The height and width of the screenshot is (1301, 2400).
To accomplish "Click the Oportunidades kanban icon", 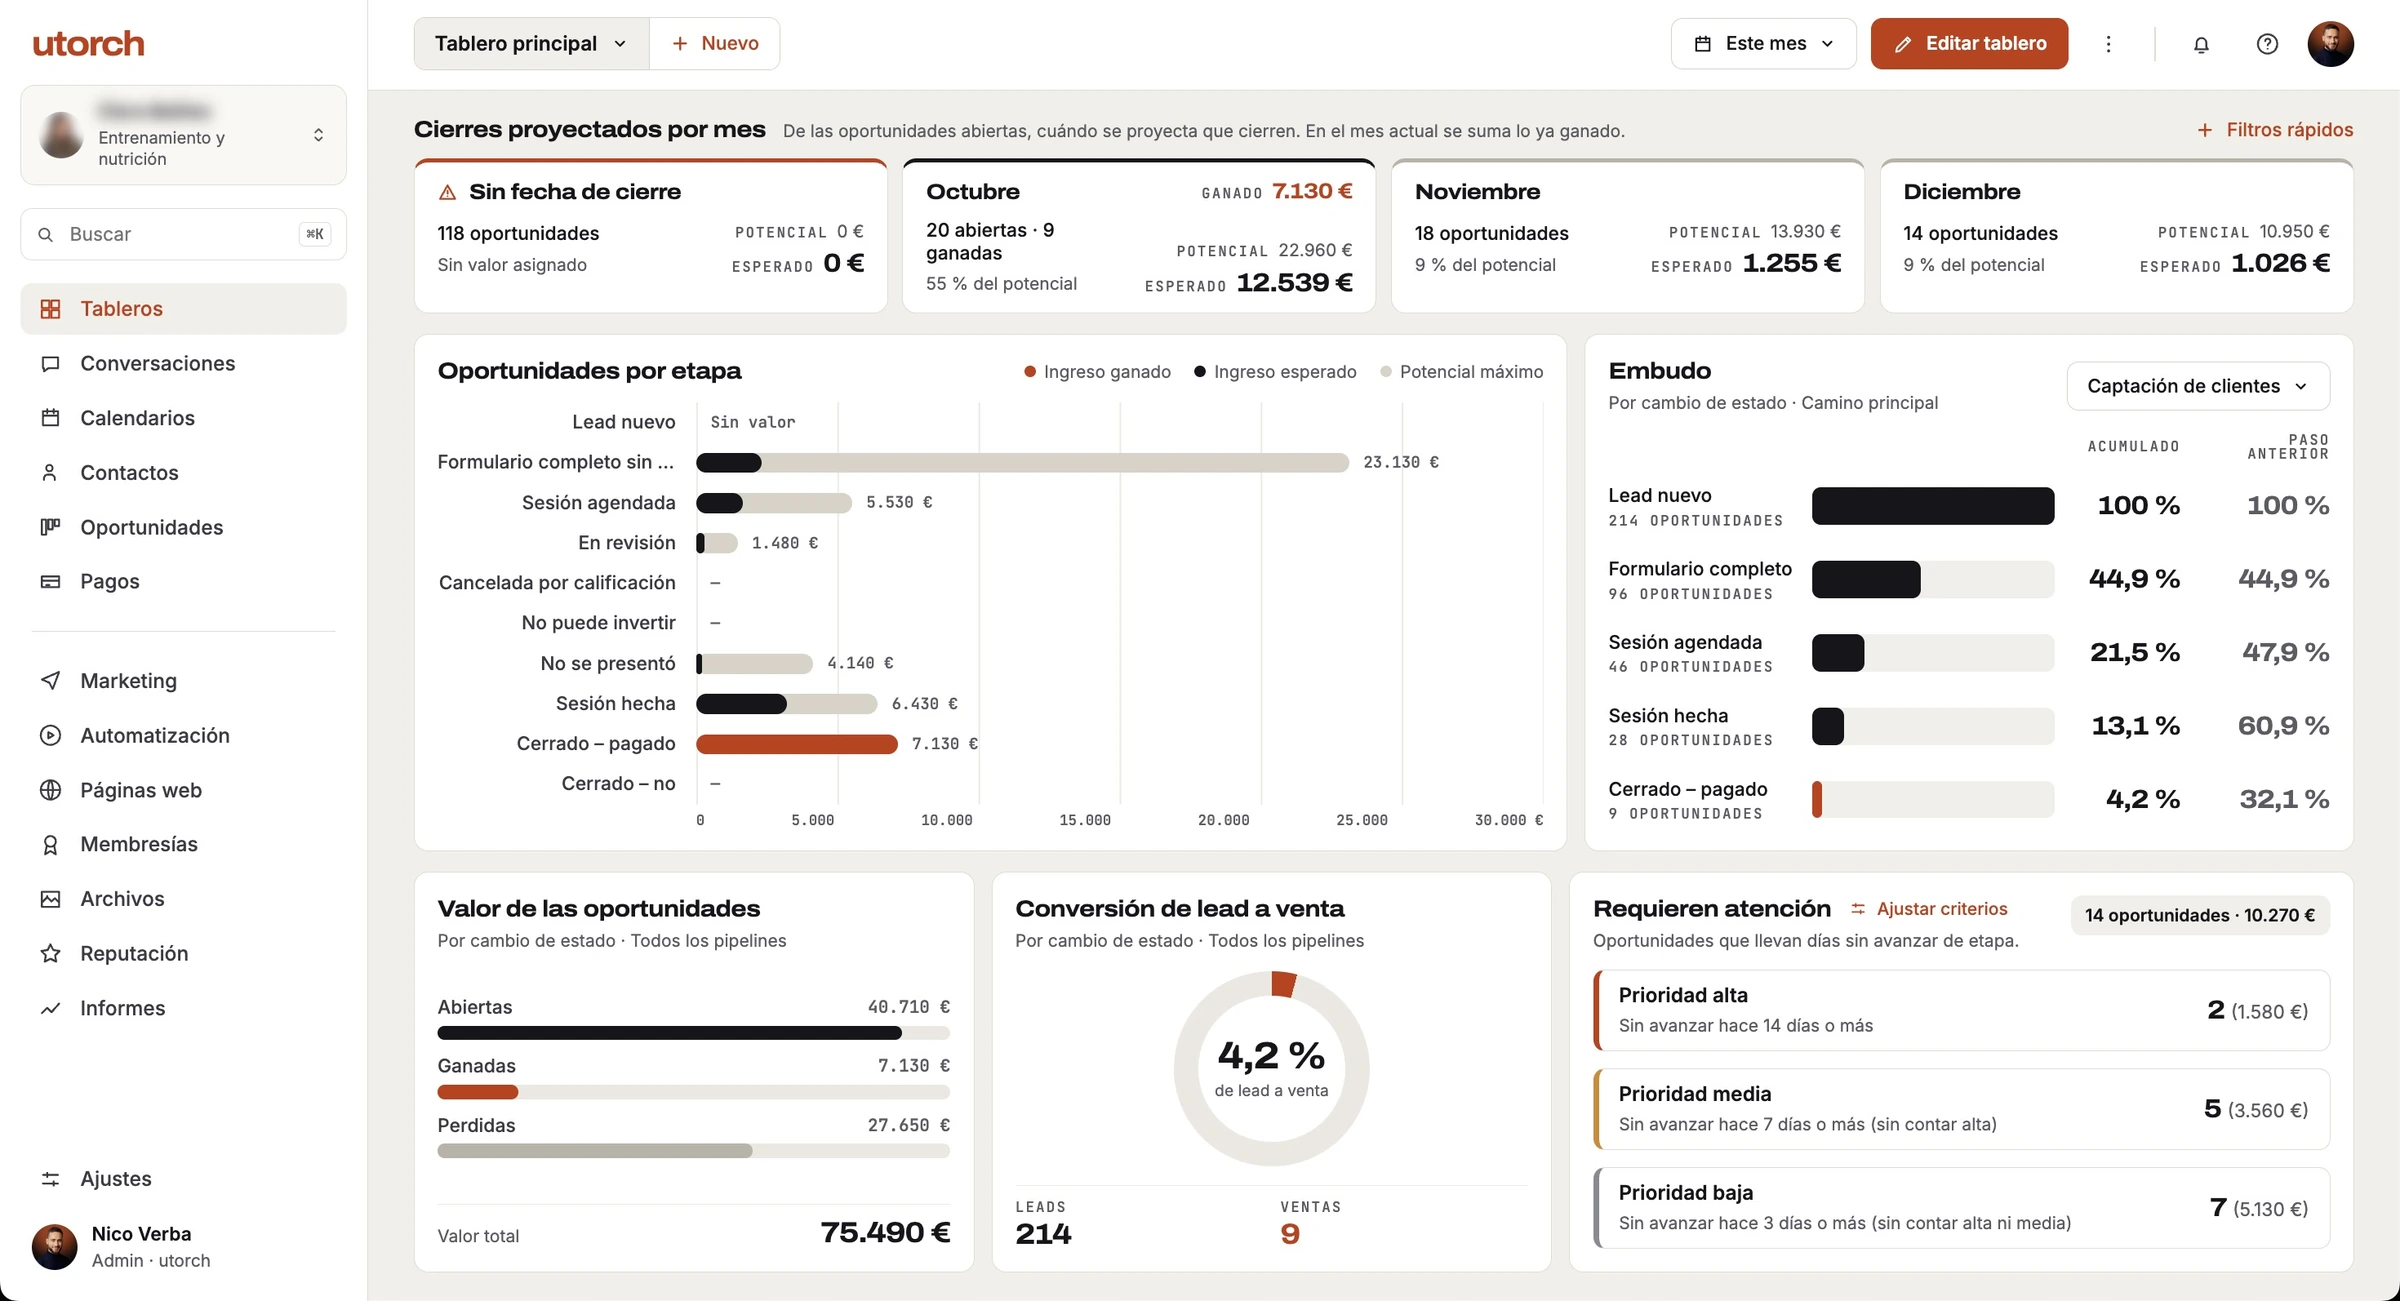I will tap(50, 527).
